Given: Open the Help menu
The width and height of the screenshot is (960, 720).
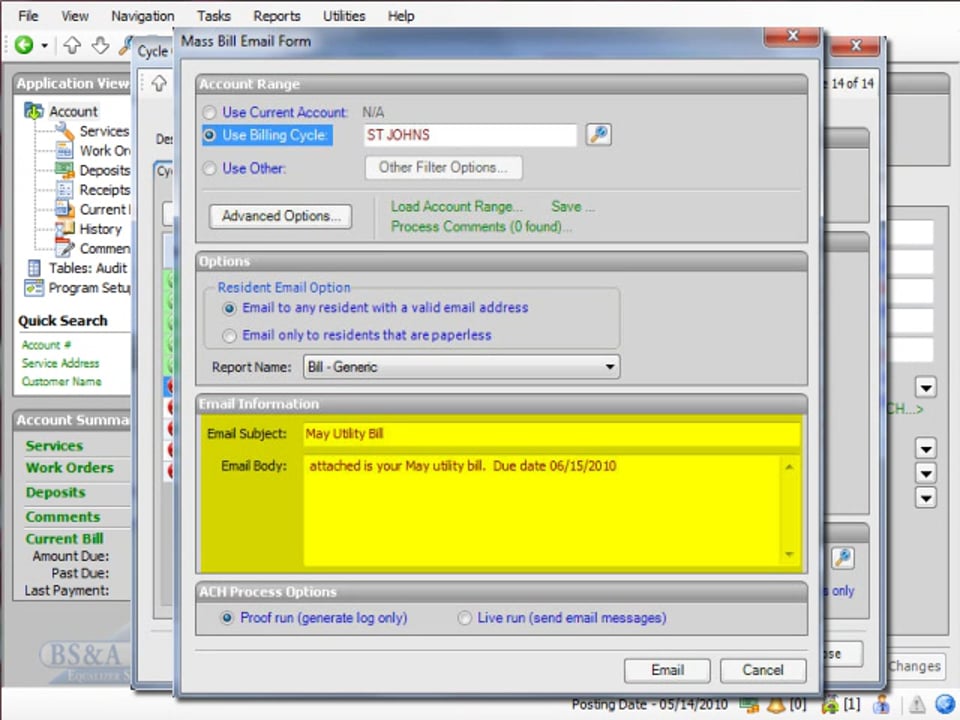Looking at the screenshot, I should (401, 16).
